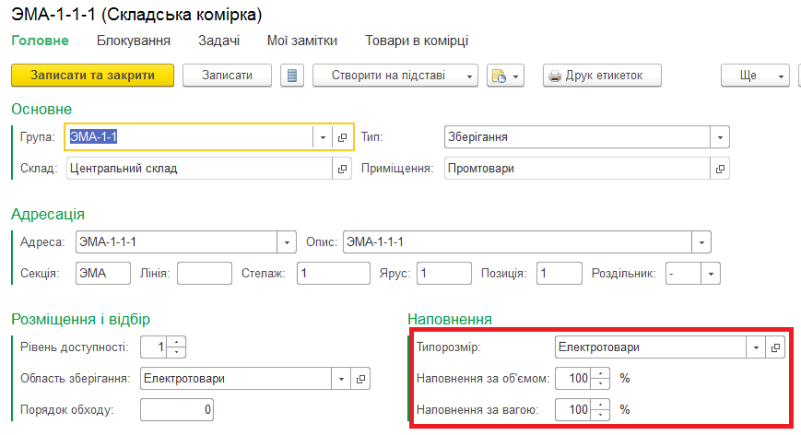
Task: Switch to the Блокування tab
Action: 133,40
